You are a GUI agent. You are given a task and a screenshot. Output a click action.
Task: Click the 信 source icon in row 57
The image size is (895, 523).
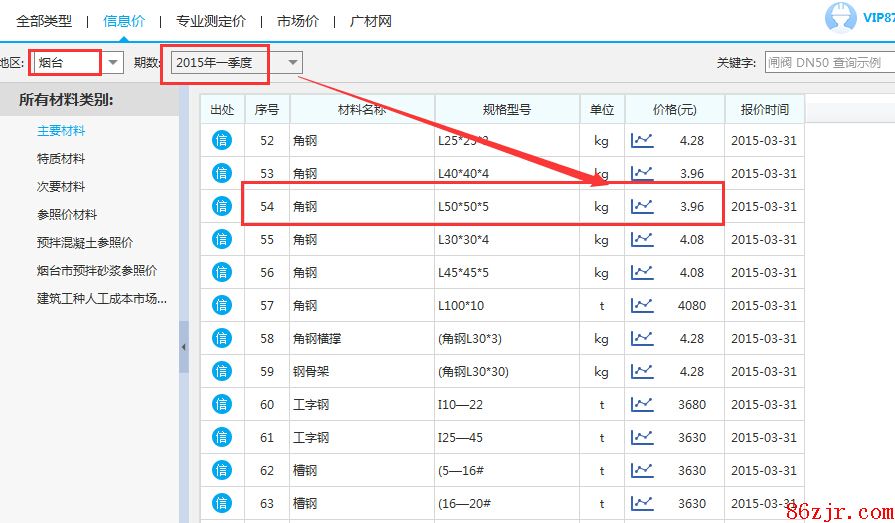coord(221,305)
